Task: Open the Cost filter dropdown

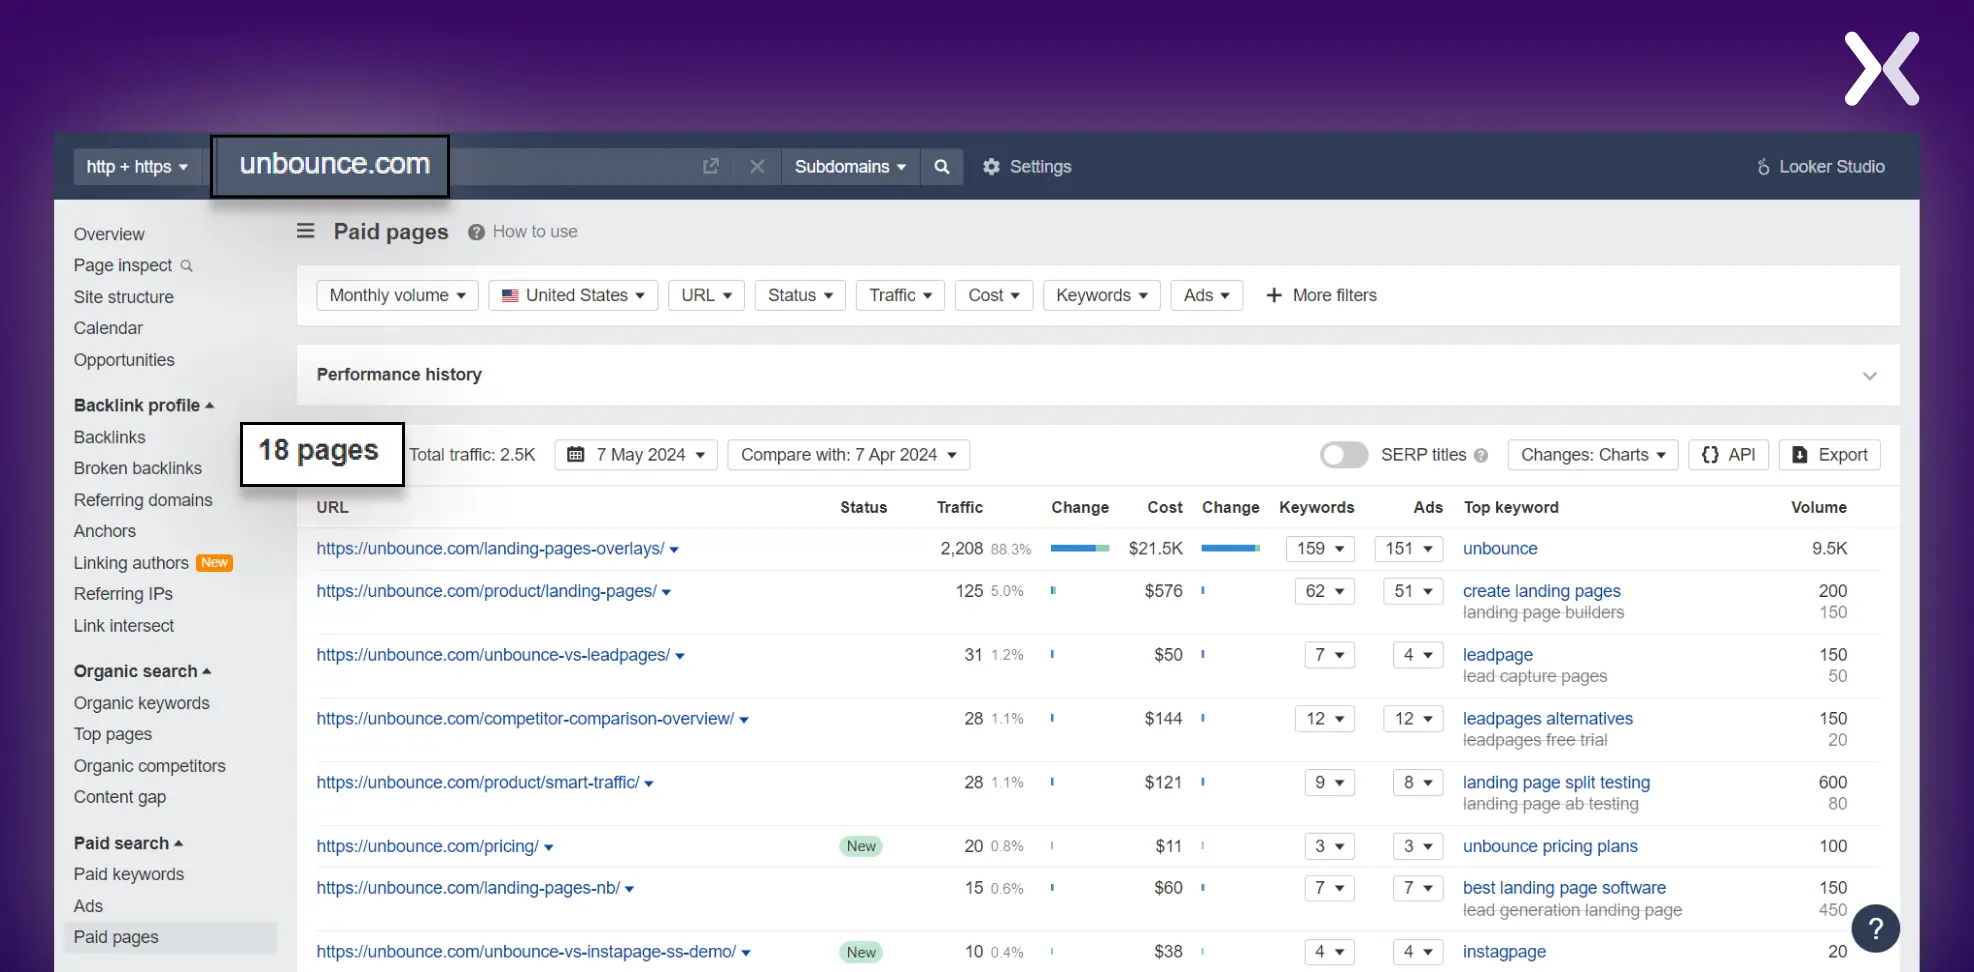Action: click(x=994, y=295)
